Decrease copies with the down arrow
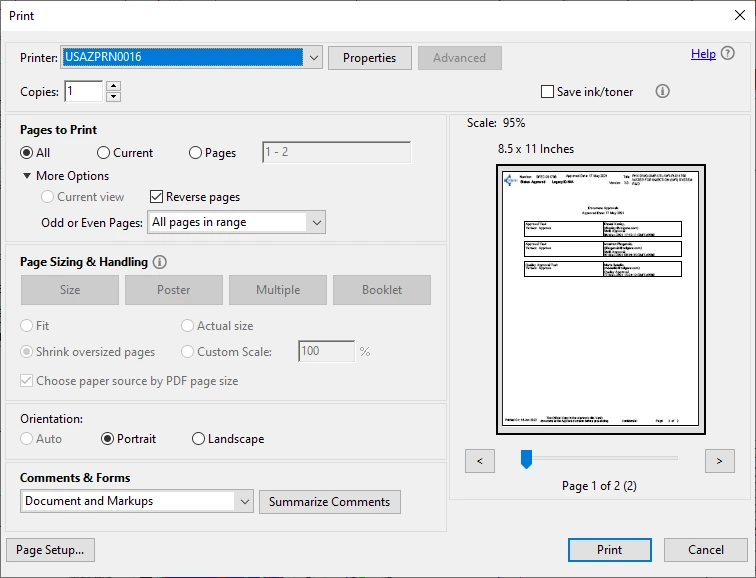 point(113,96)
